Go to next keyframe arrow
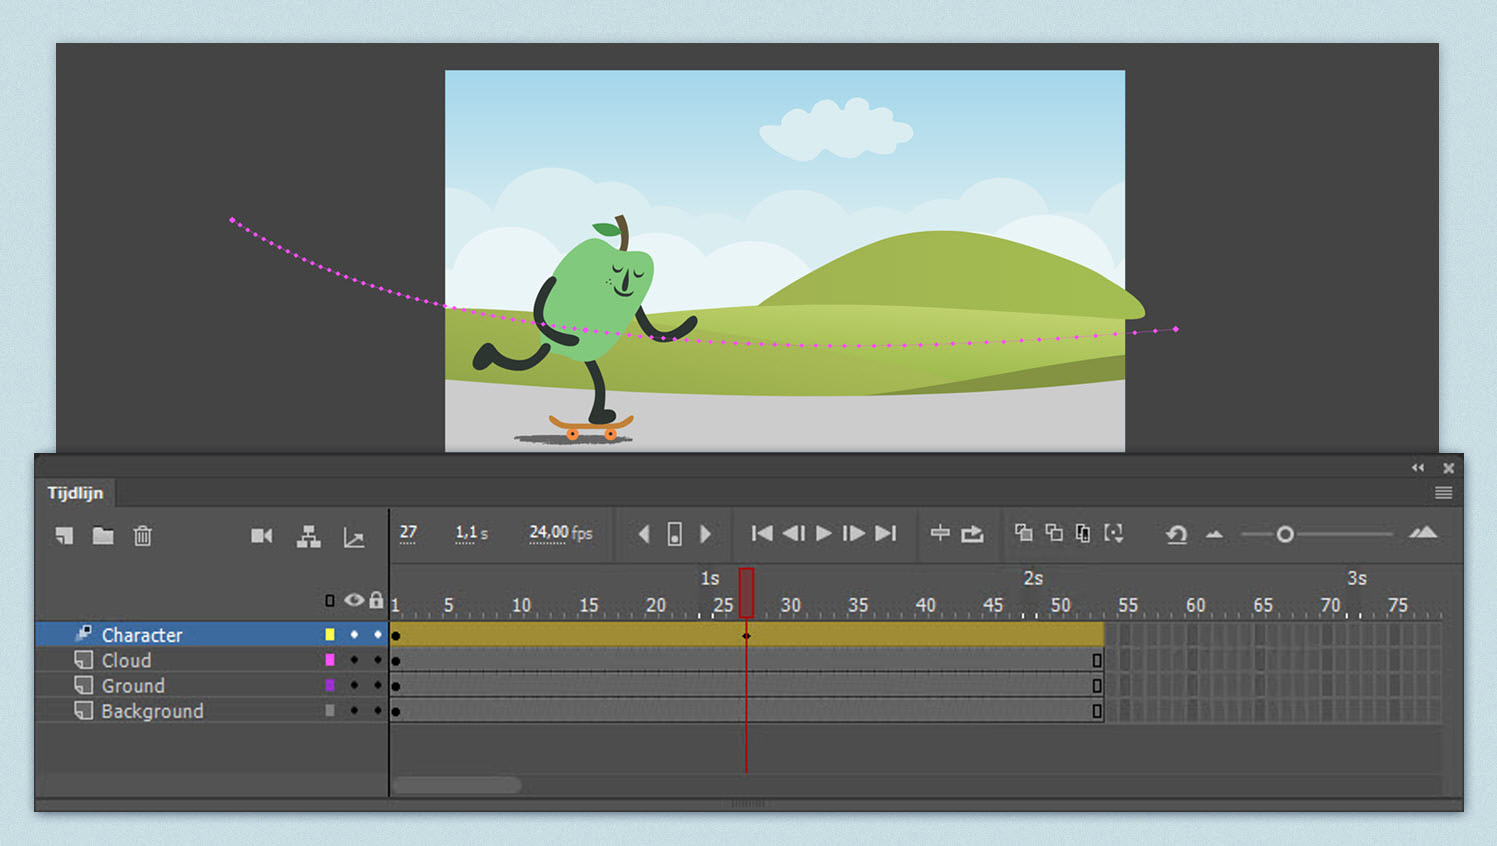 click(x=705, y=534)
